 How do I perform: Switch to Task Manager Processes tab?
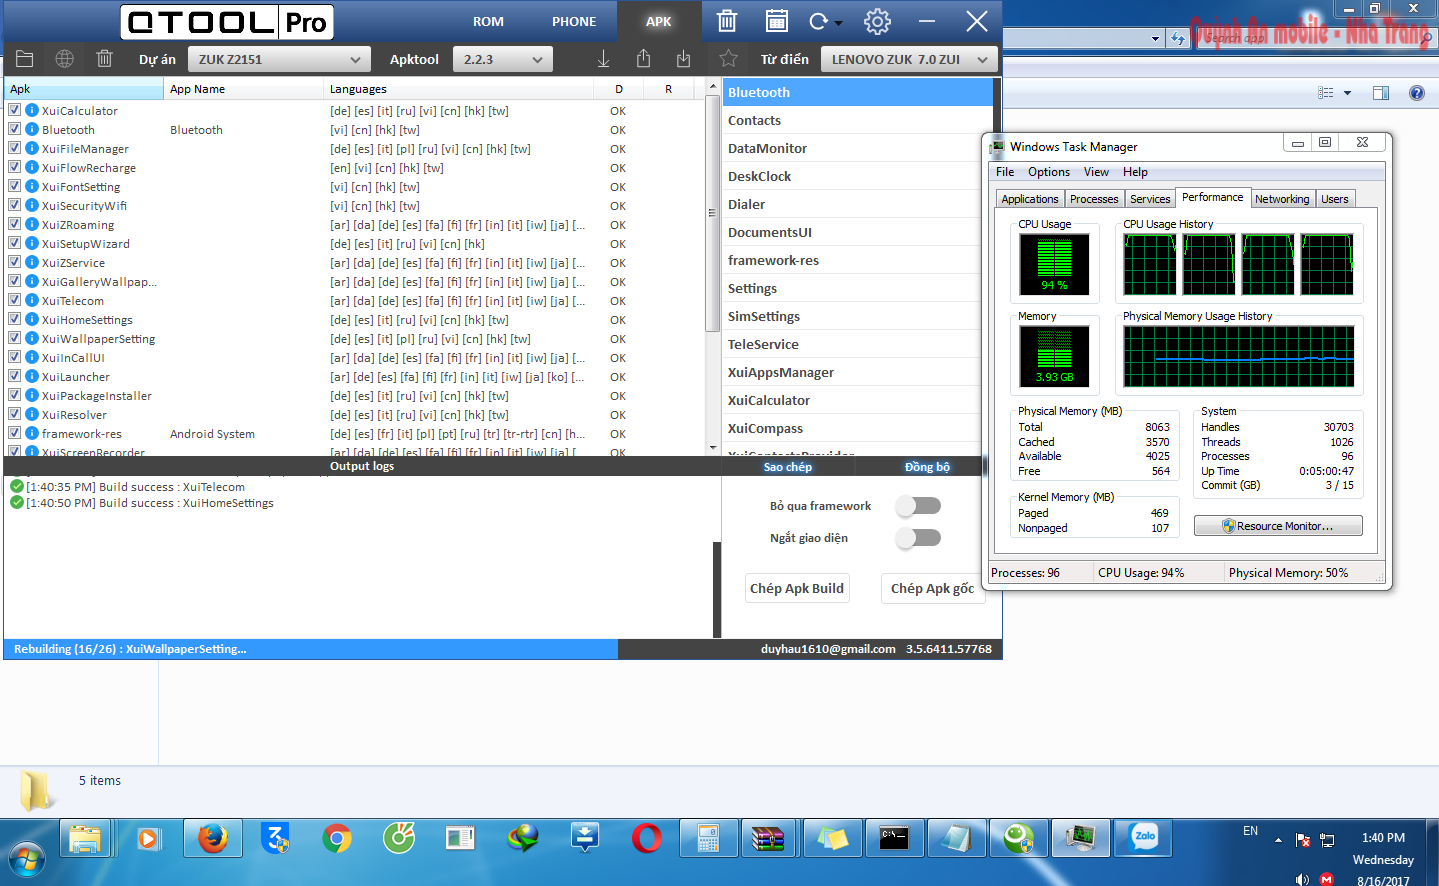[x=1094, y=199]
